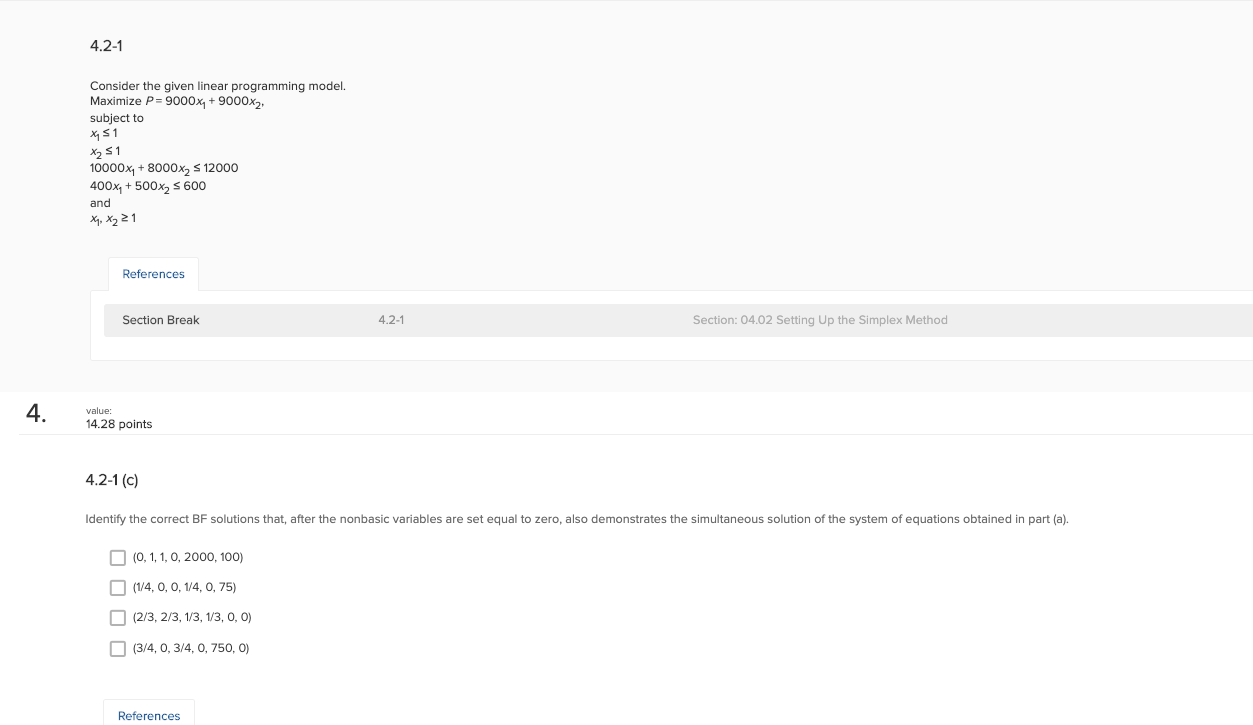The height and width of the screenshot is (725, 1253).
Task: Click the 4.2-1 heading at the top
Action: pyautogui.click(x=106, y=46)
